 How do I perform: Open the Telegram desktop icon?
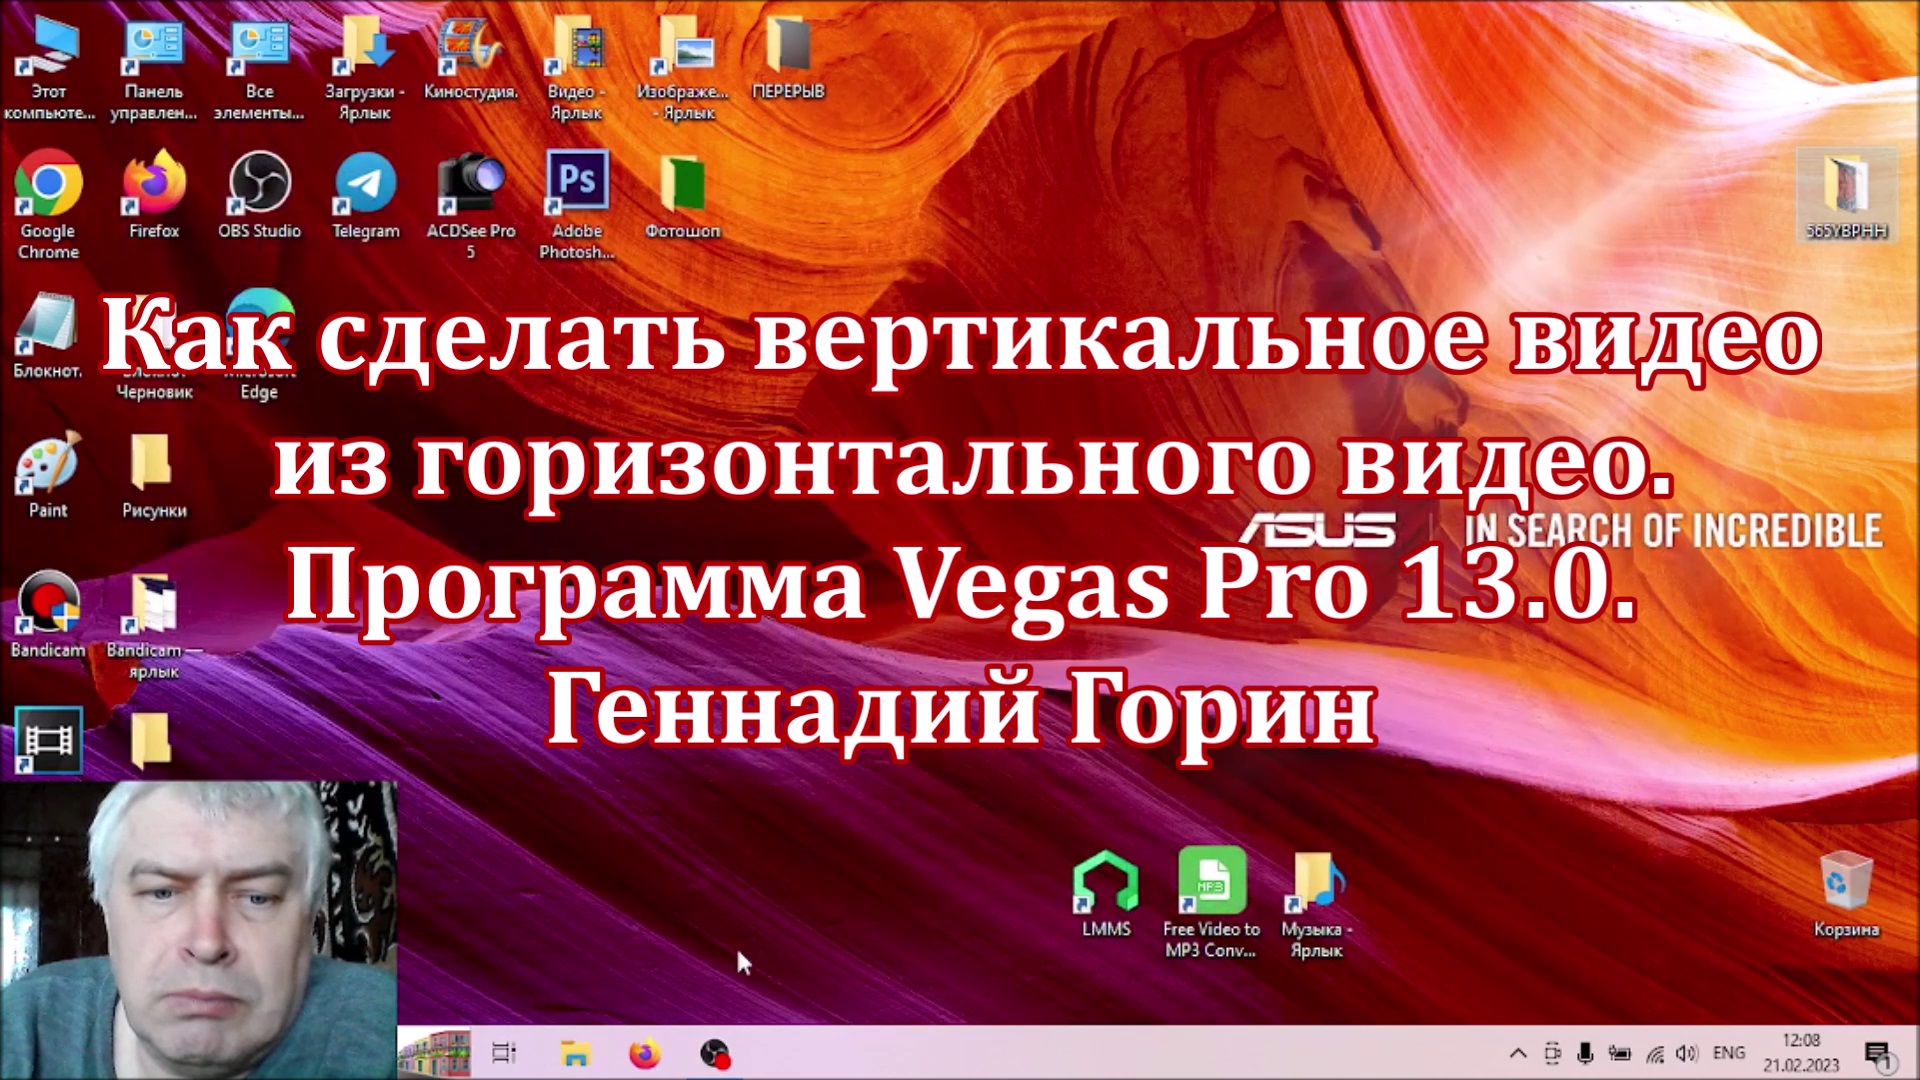pyautogui.click(x=365, y=186)
